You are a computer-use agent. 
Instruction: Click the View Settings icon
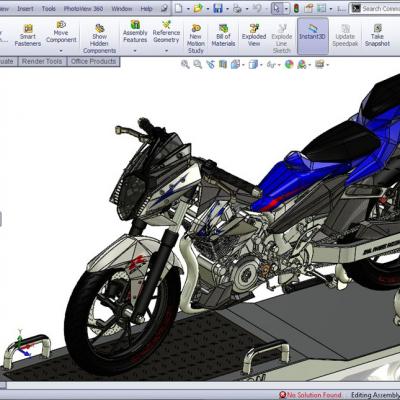tap(319, 63)
